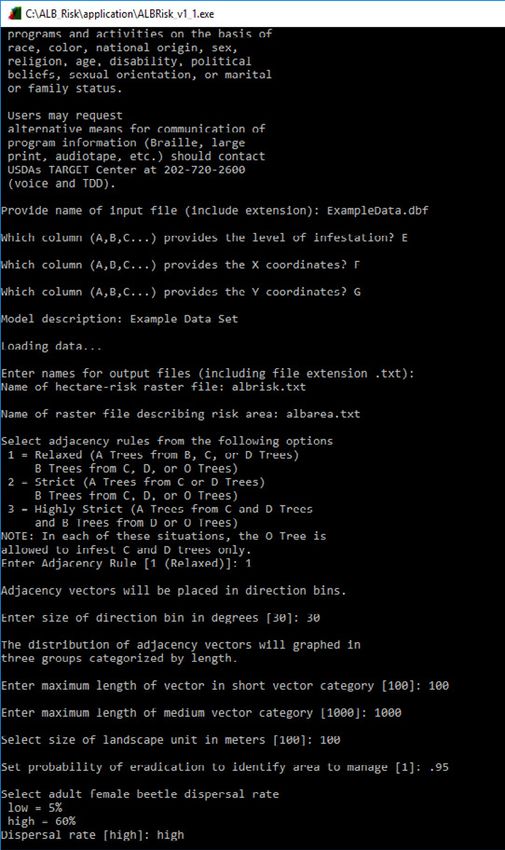Click the direction bin degrees value 30
This screenshot has width=505, height=850.
click(x=313, y=617)
